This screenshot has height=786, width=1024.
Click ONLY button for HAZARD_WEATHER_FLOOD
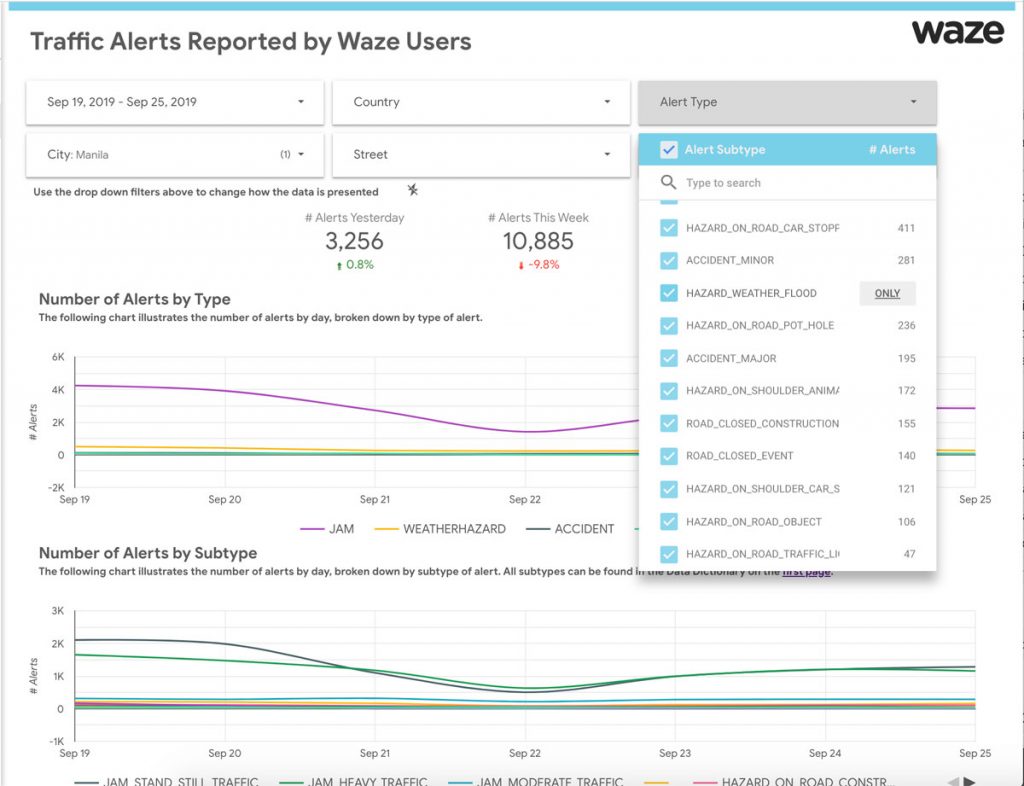887,294
